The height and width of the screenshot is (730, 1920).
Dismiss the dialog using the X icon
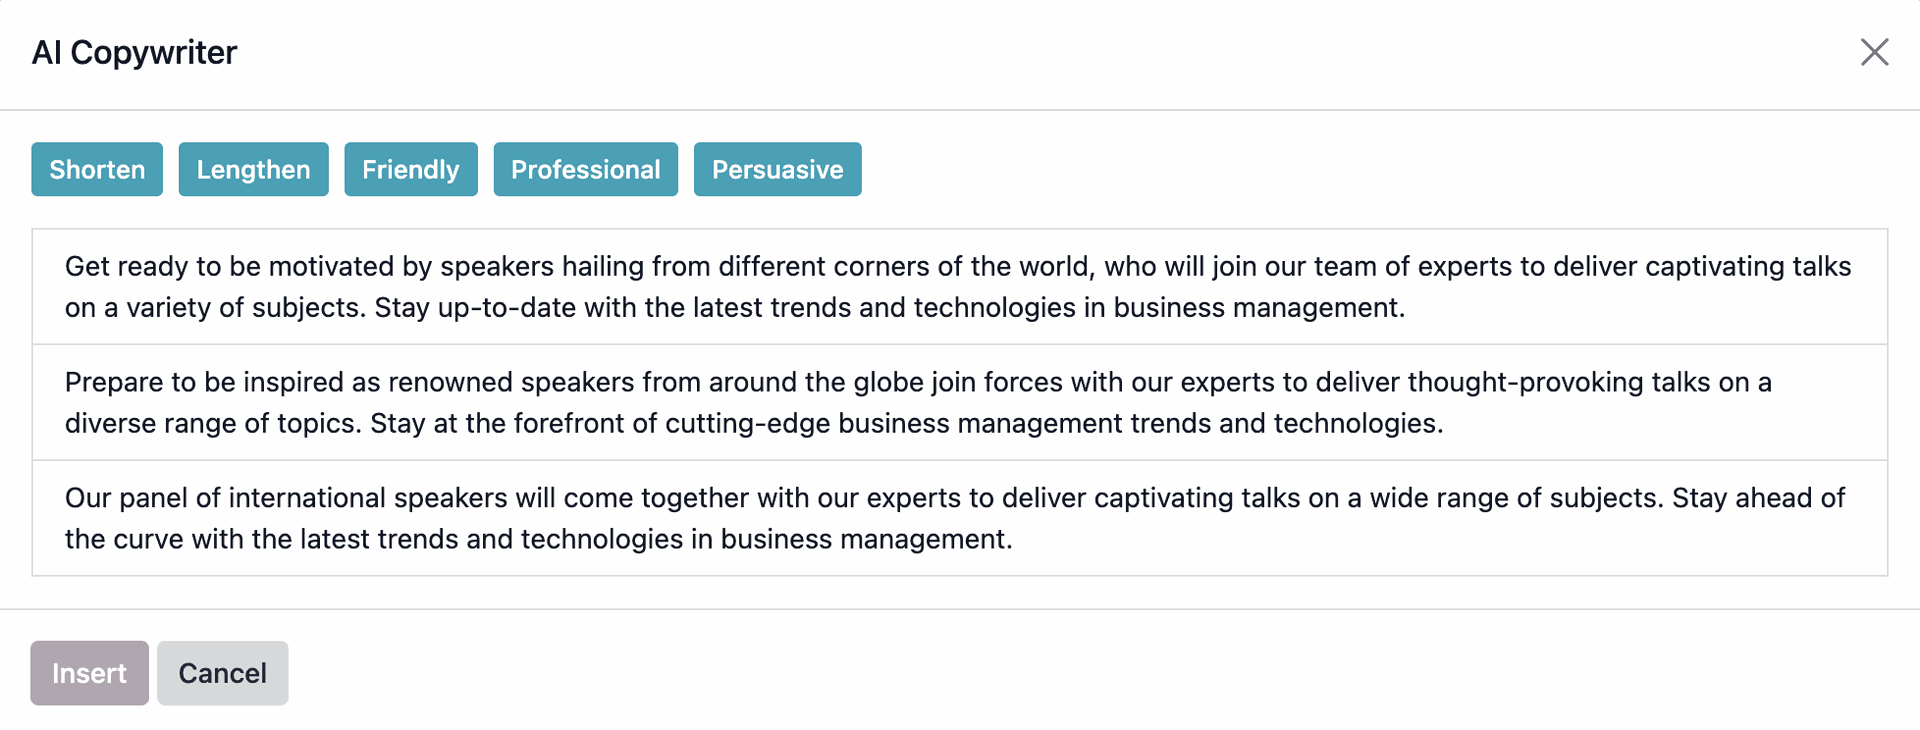[1874, 52]
